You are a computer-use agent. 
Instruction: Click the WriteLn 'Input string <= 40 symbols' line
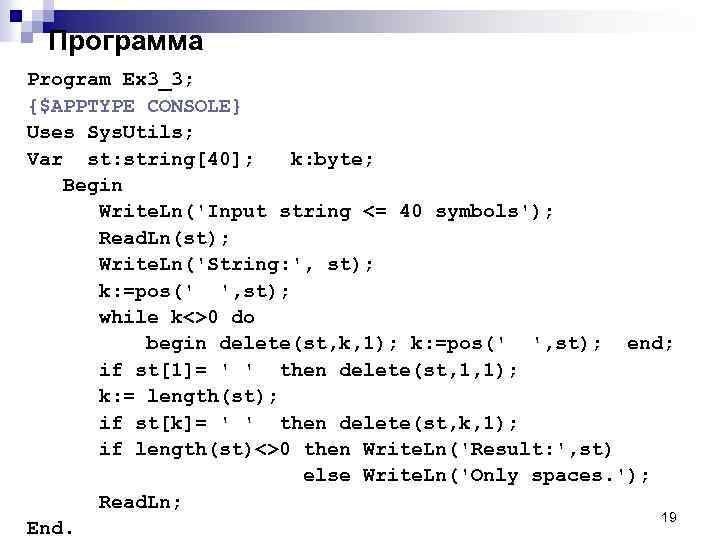click(x=325, y=211)
